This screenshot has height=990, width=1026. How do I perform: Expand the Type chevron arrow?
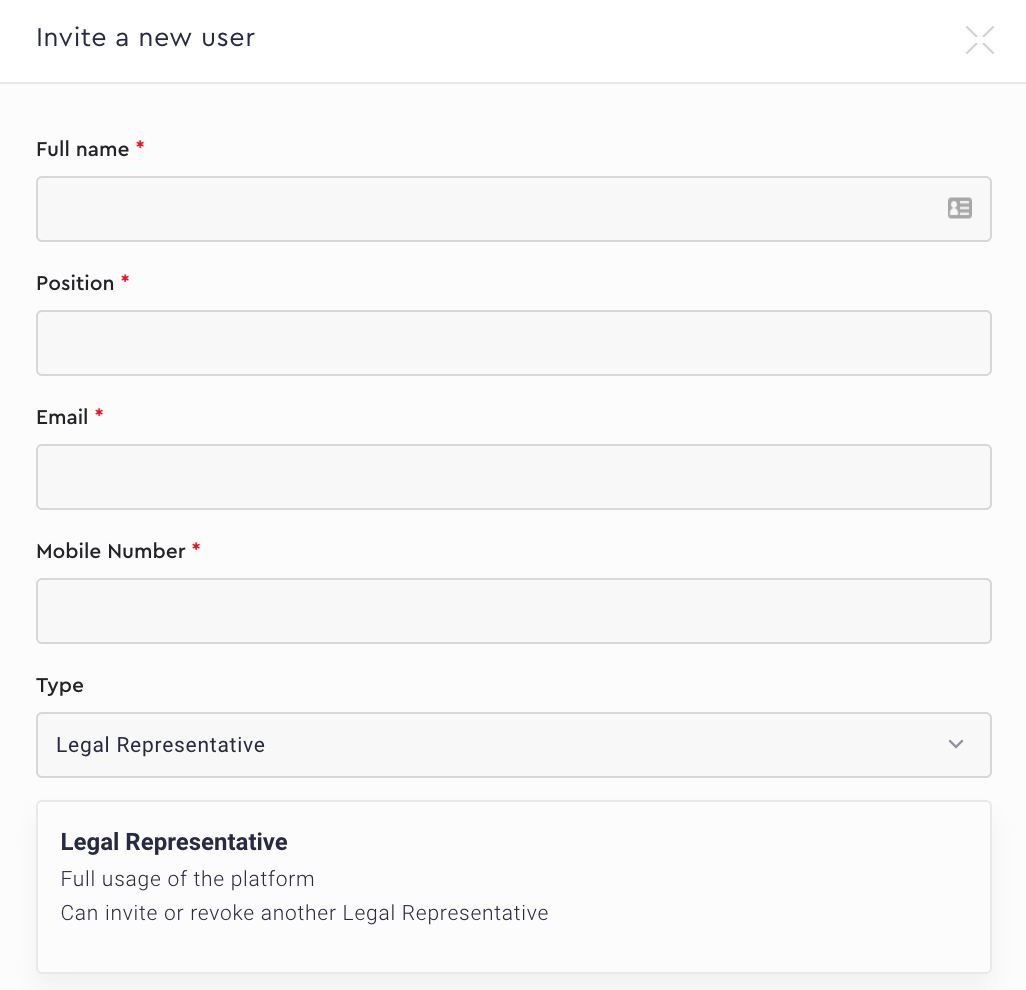coord(956,744)
